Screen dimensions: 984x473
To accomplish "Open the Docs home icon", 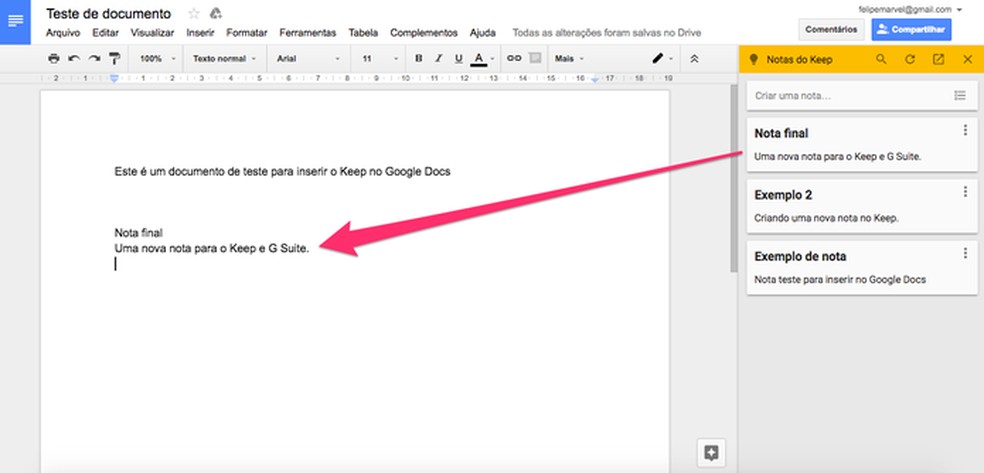I will tap(15, 22).
